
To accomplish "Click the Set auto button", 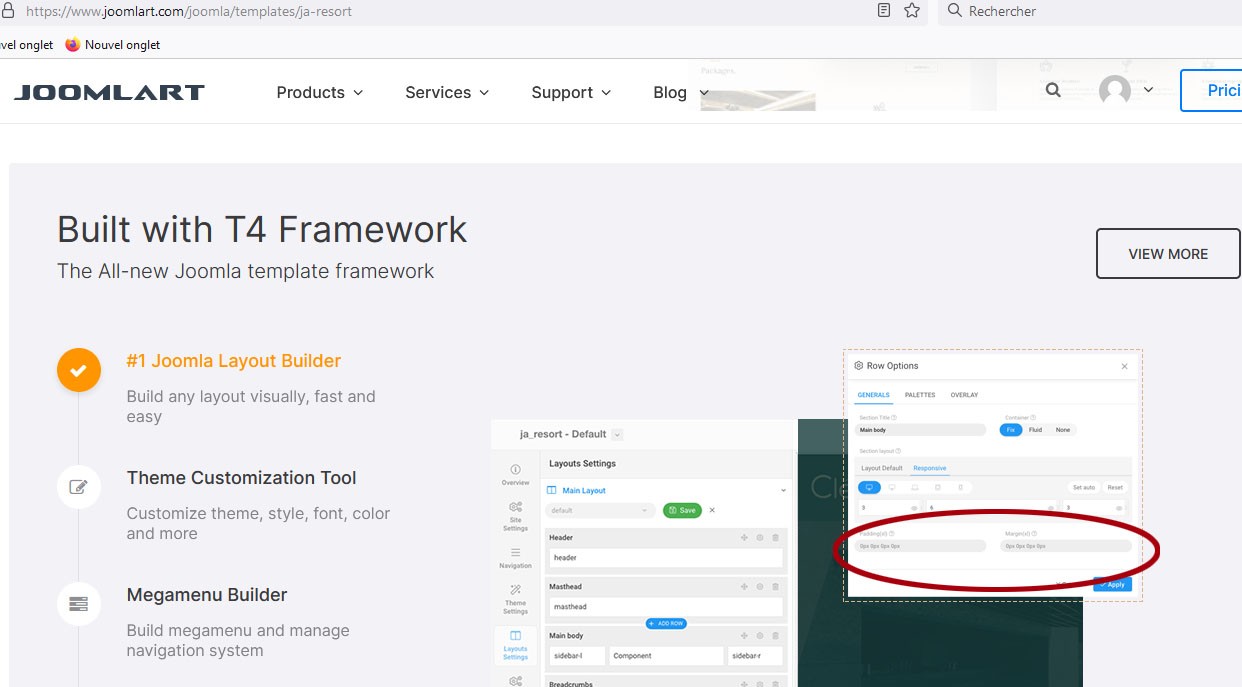I will click(1084, 487).
